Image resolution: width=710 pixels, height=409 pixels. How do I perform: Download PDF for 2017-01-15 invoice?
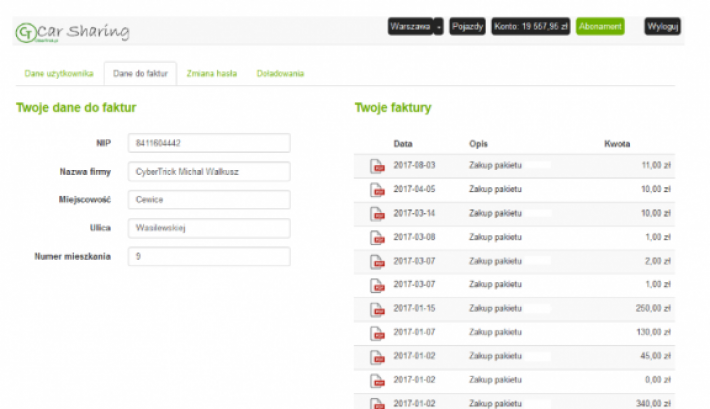pyautogui.click(x=378, y=310)
